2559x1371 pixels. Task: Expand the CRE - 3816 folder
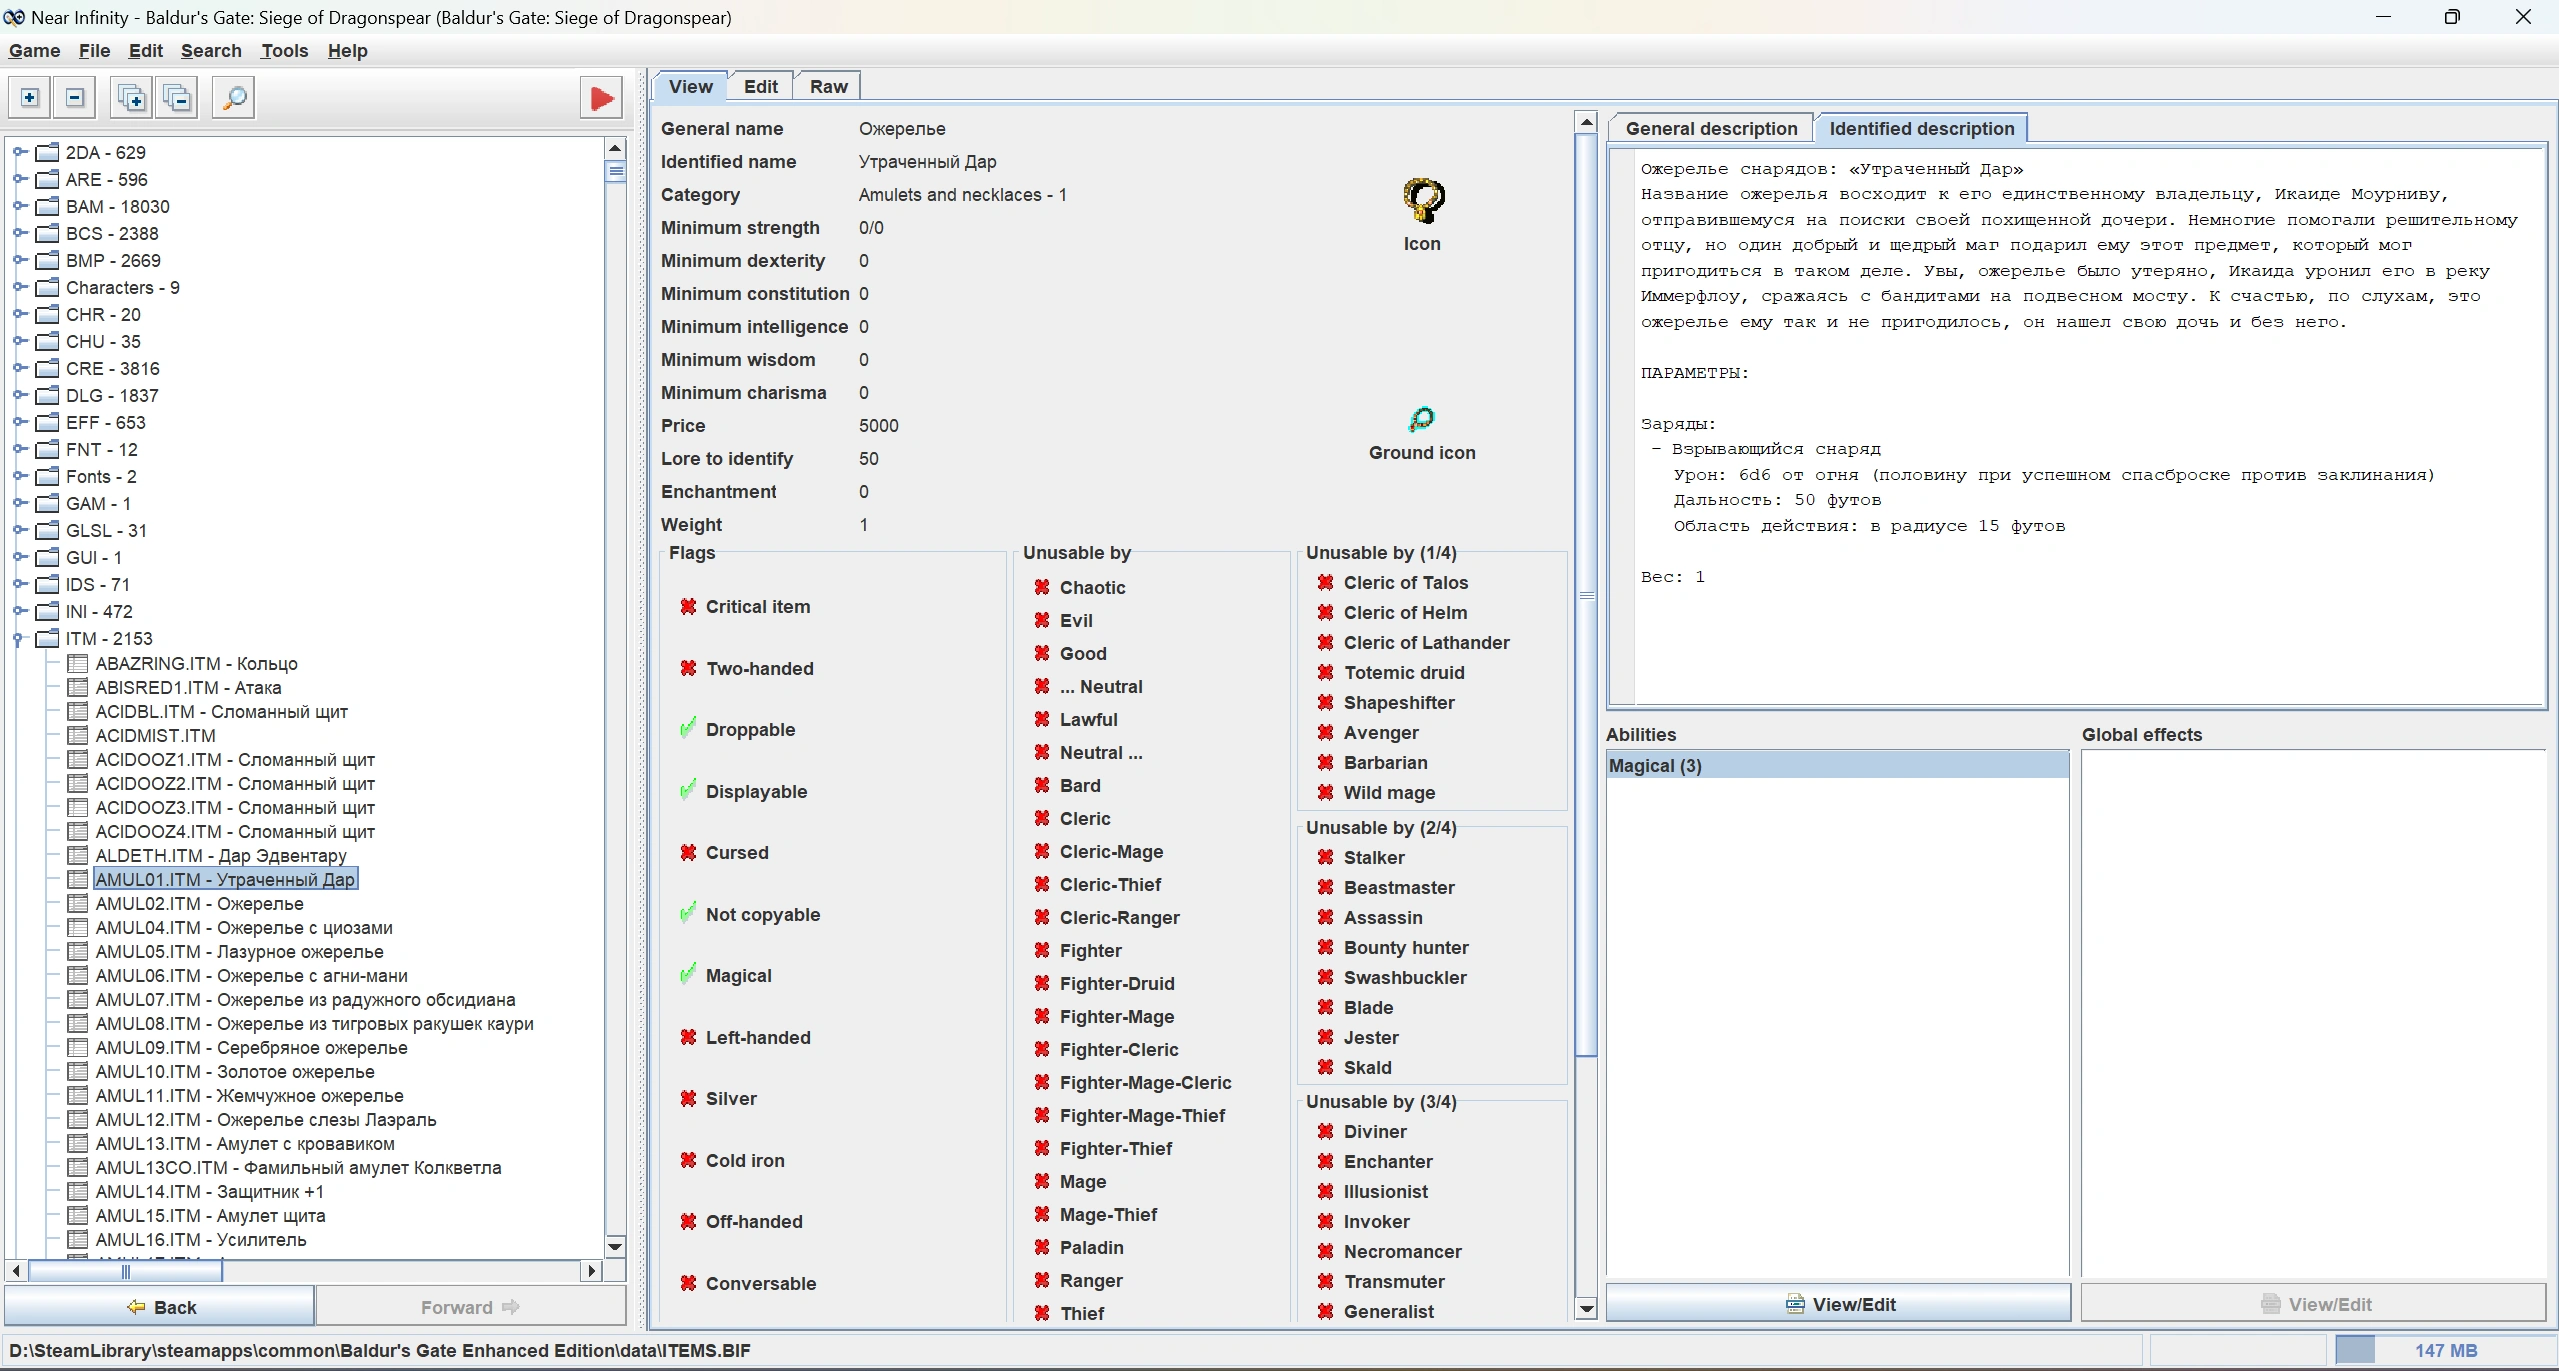pyautogui.click(x=19, y=368)
